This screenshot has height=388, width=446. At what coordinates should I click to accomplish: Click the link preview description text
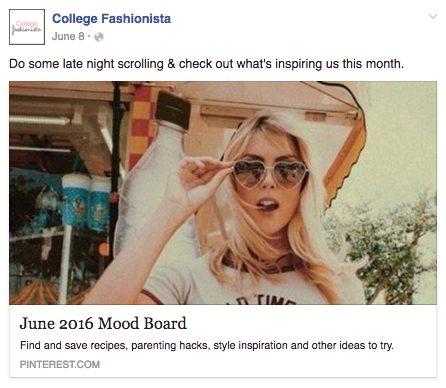coord(207,345)
